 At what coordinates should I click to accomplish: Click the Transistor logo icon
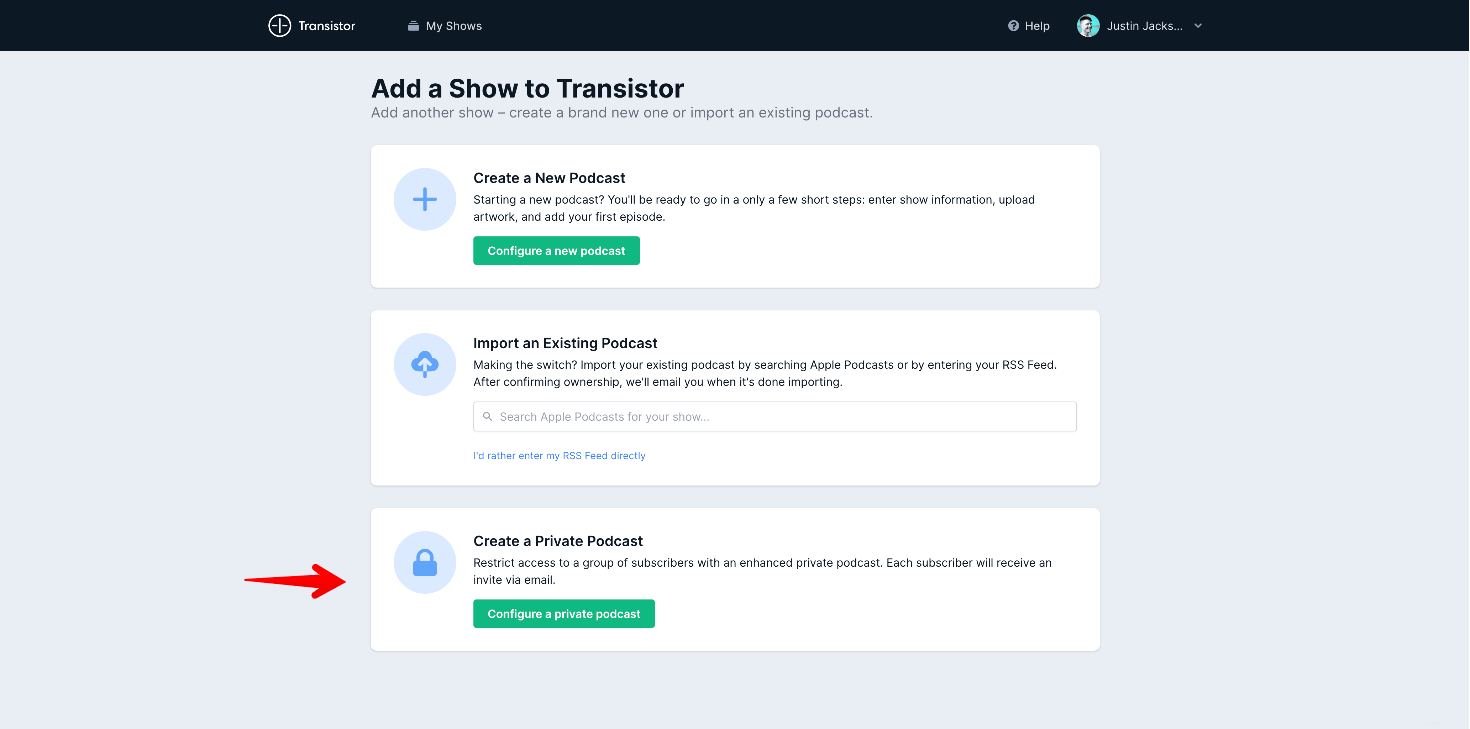pos(279,26)
